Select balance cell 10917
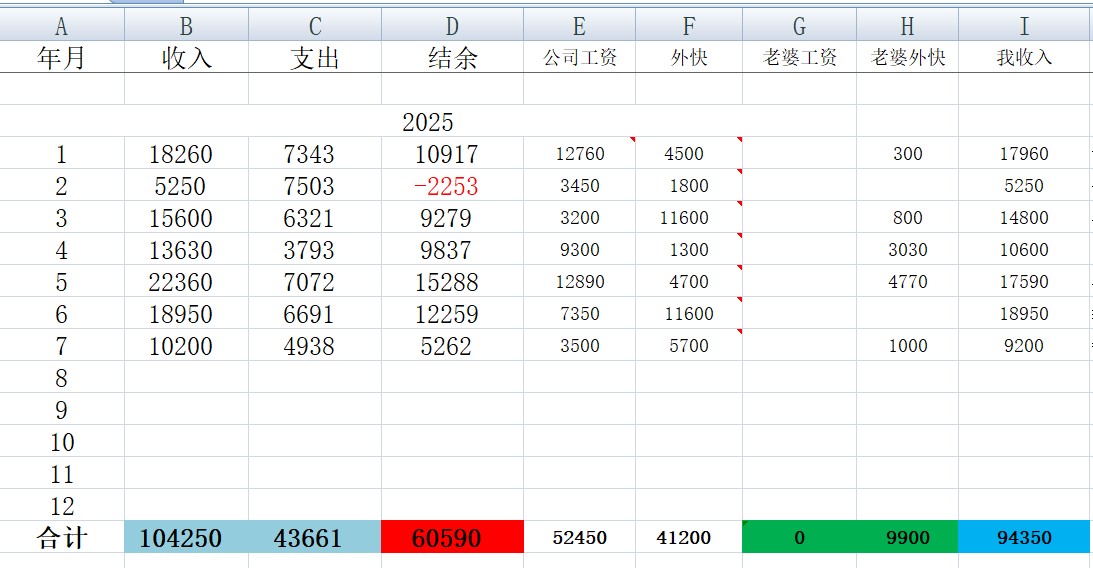This screenshot has height=568, width=1093. coord(452,153)
